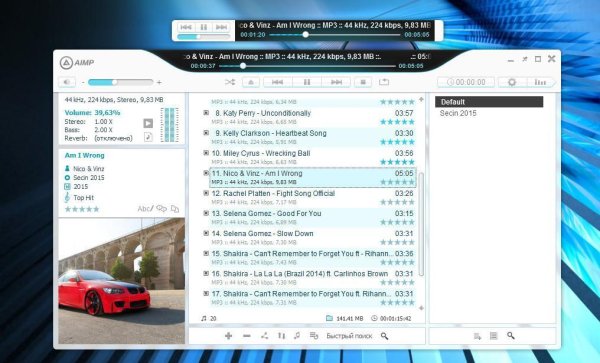
Task: Click the playlist vertical scrollbar
Action: coord(421,224)
